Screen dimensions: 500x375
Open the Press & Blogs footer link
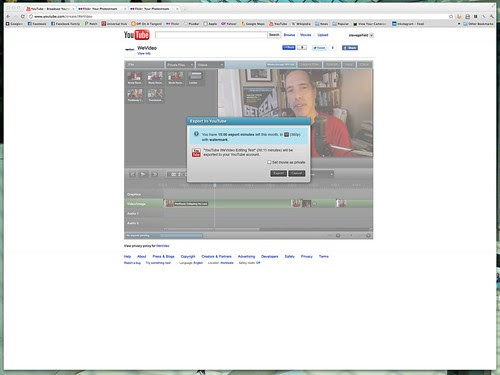163,256
